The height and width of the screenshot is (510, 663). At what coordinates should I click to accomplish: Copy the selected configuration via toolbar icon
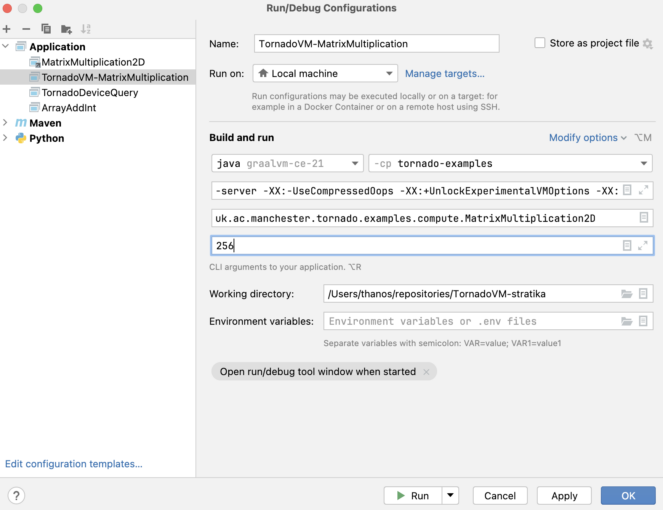(x=46, y=29)
